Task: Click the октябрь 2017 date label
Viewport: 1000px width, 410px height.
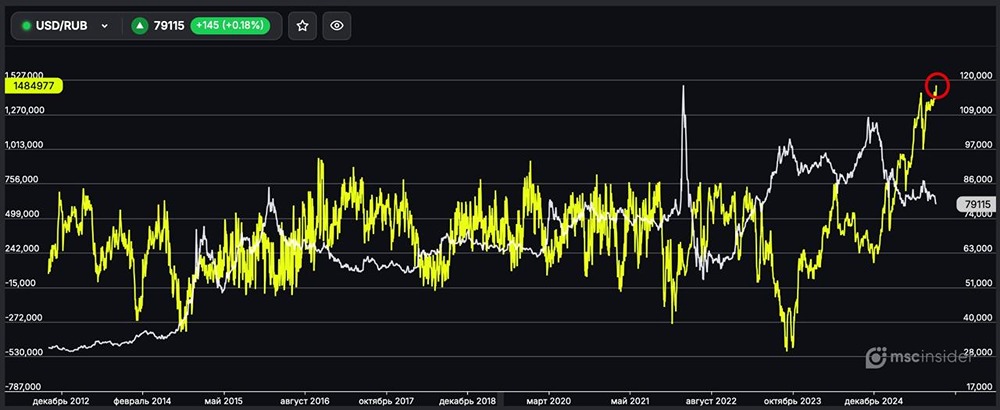Action: [386, 401]
